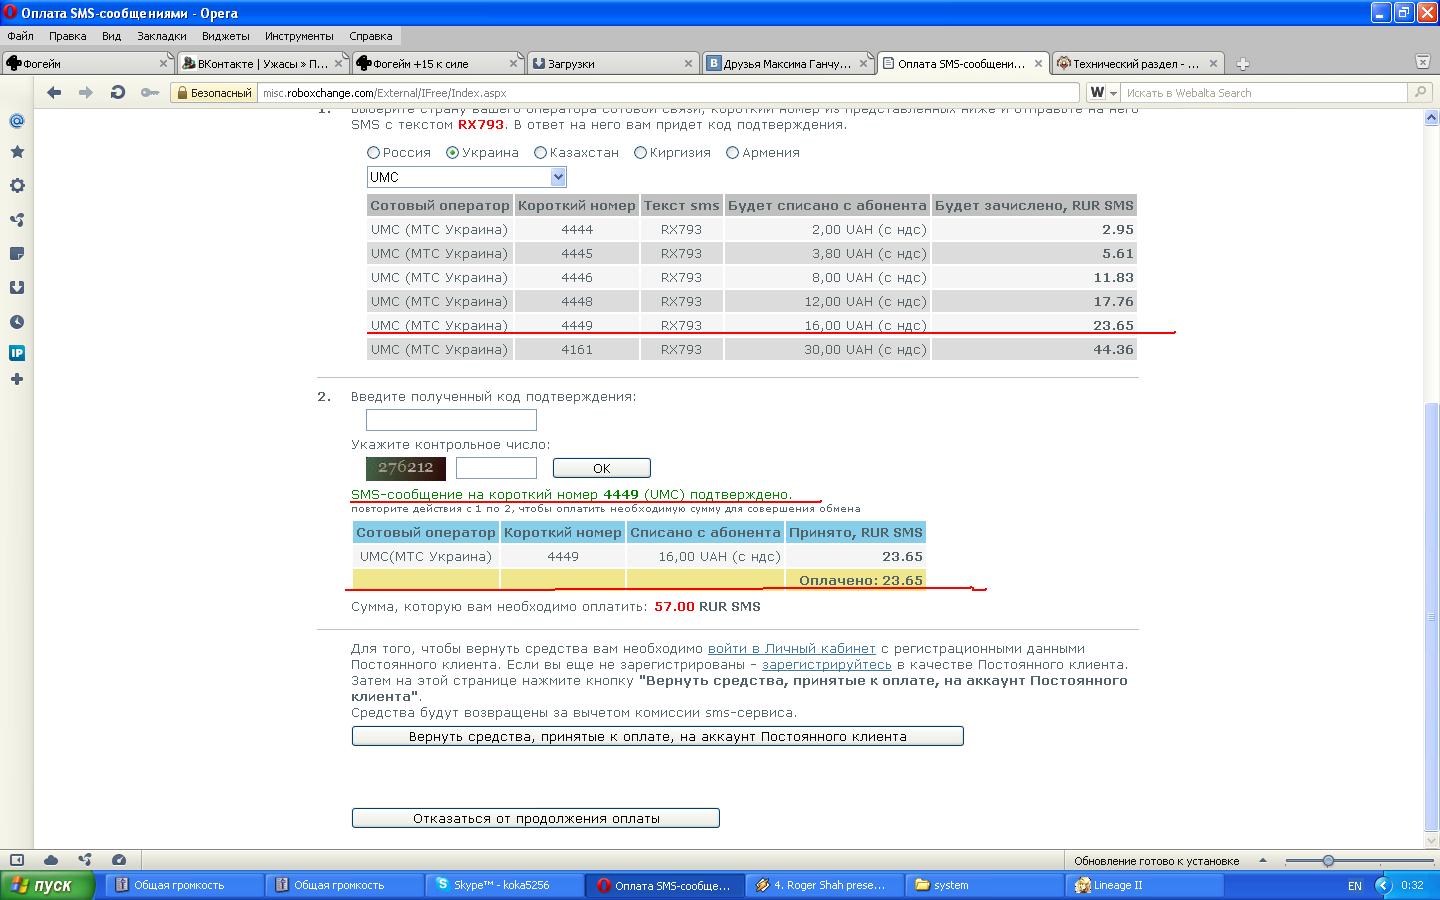
Task: Open the Downloads panel in sidebar
Action: point(17,288)
